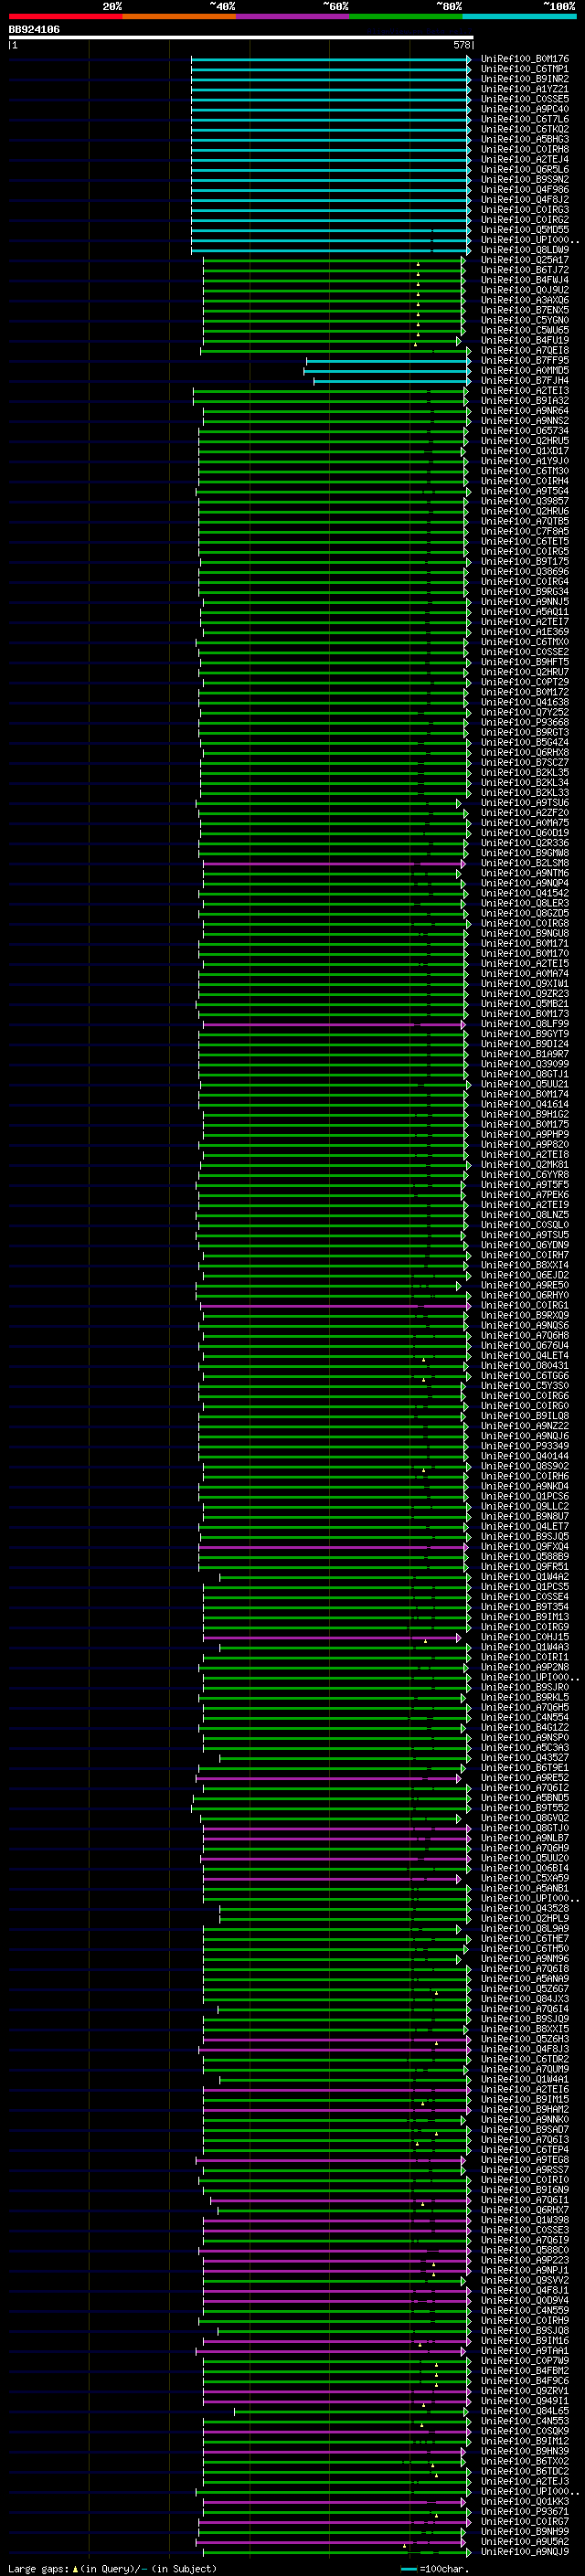Select the UniRef100_P93671 label
The image size is (585, 2576).
(524, 2511)
